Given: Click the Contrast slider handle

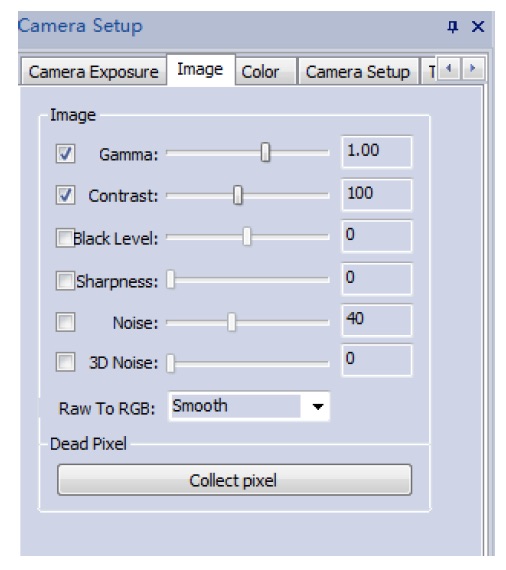Looking at the screenshot, I should (238, 195).
